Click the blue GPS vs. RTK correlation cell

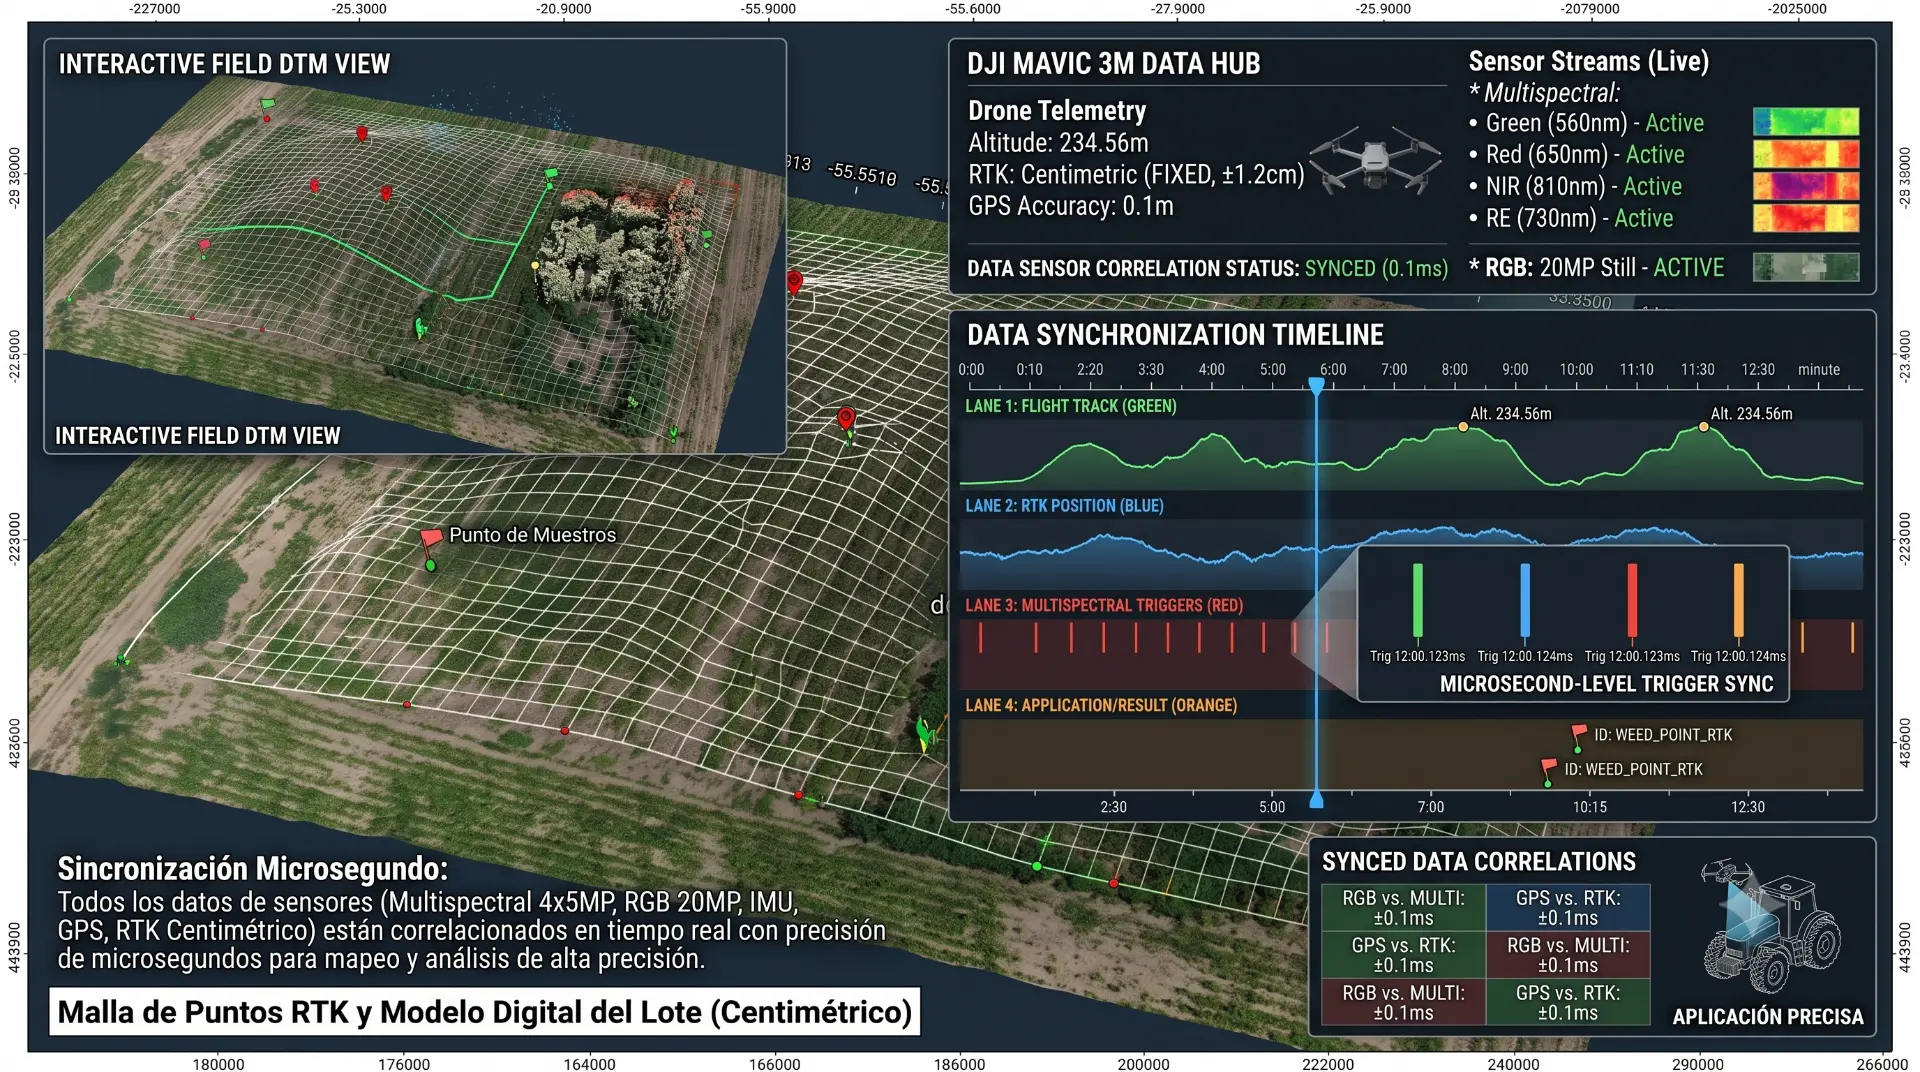pos(1568,908)
